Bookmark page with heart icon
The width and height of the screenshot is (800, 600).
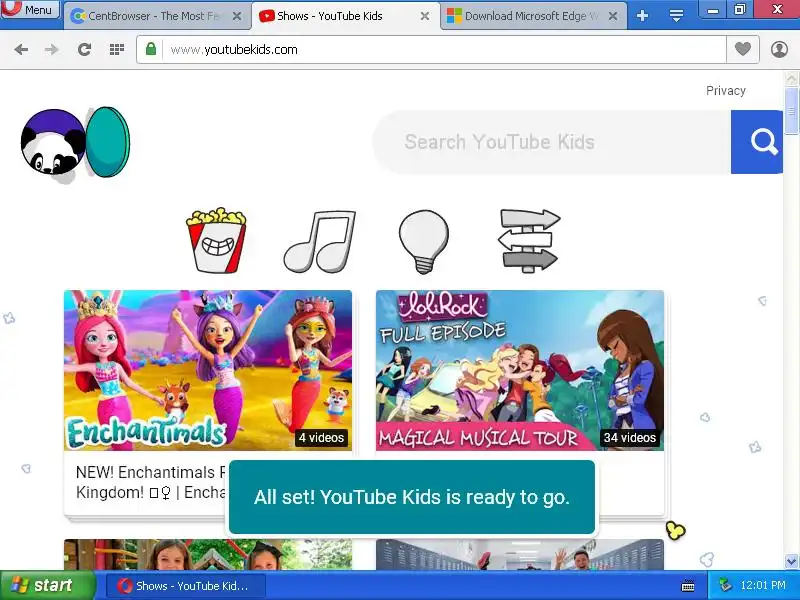743,49
